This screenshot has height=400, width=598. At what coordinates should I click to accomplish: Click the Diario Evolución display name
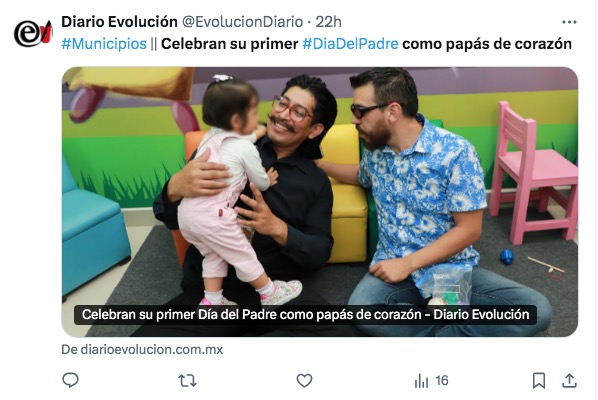tap(119, 22)
